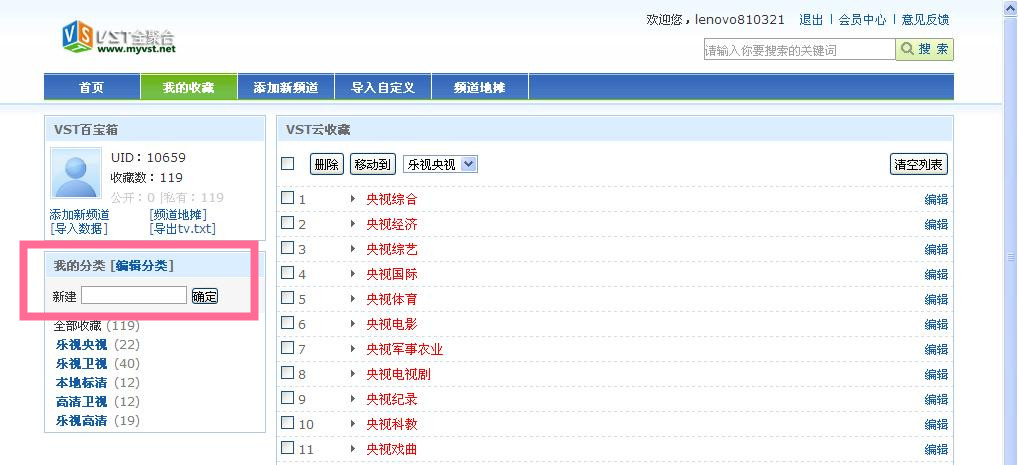Open the 乐视央视 category dropdown
The width and height of the screenshot is (1018, 465).
coord(440,164)
